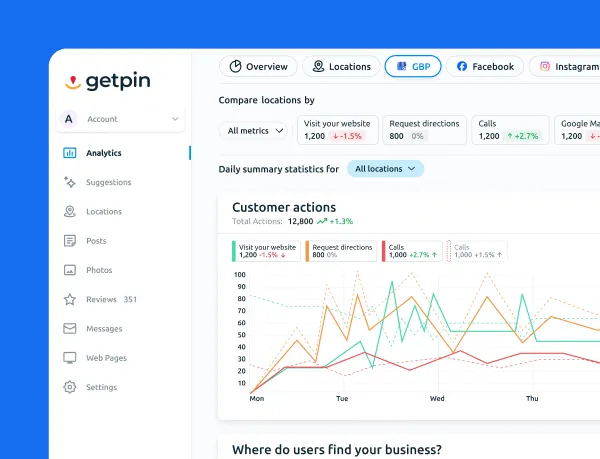Toggle the dotted Calls +1.5% chart series
The width and height of the screenshot is (600, 459).
478,251
